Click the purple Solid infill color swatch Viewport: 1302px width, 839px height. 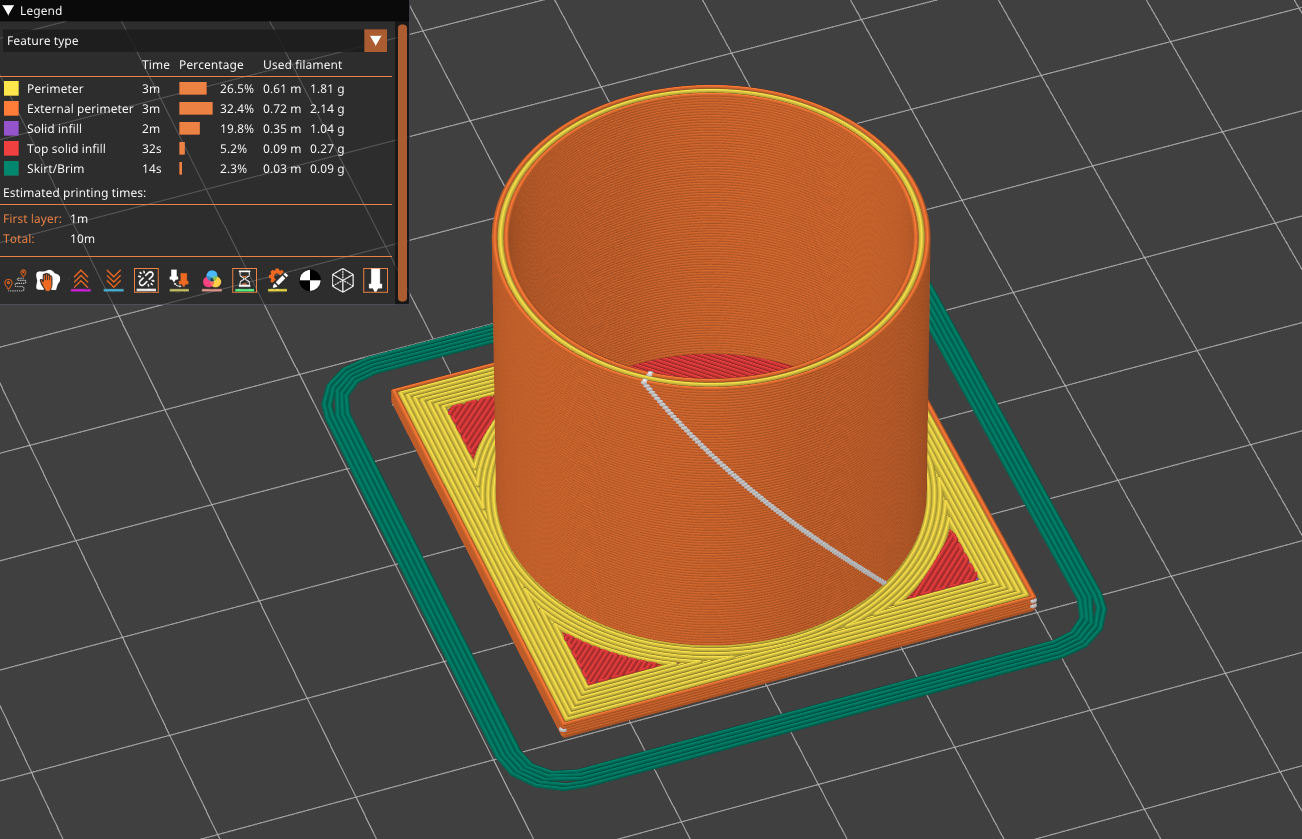[11, 128]
